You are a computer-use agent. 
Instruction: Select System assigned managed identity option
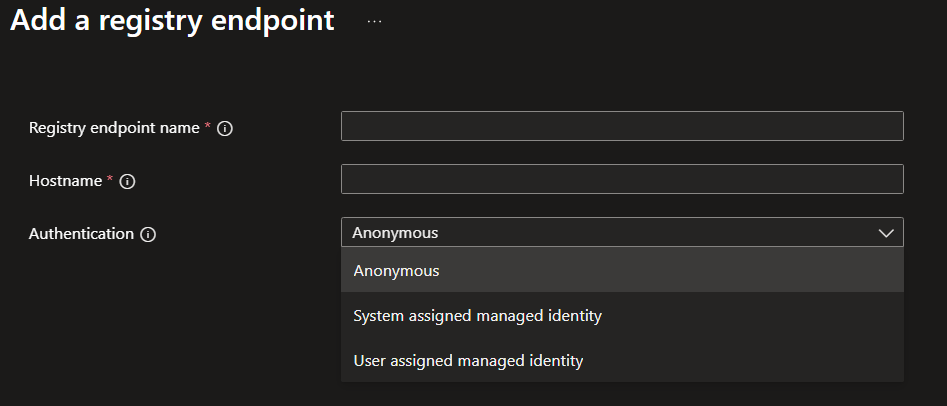coord(477,316)
